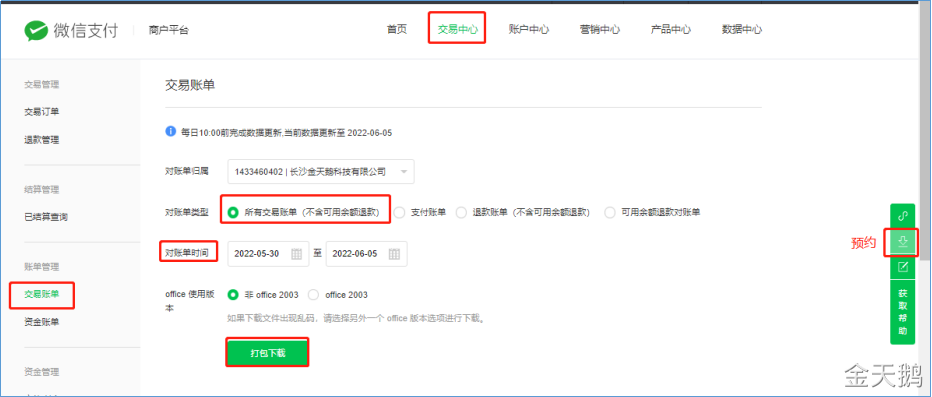This screenshot has width=932, height=397.
Task: Click 交易管理 sidebar section label
Action: (x=42, y=85)
